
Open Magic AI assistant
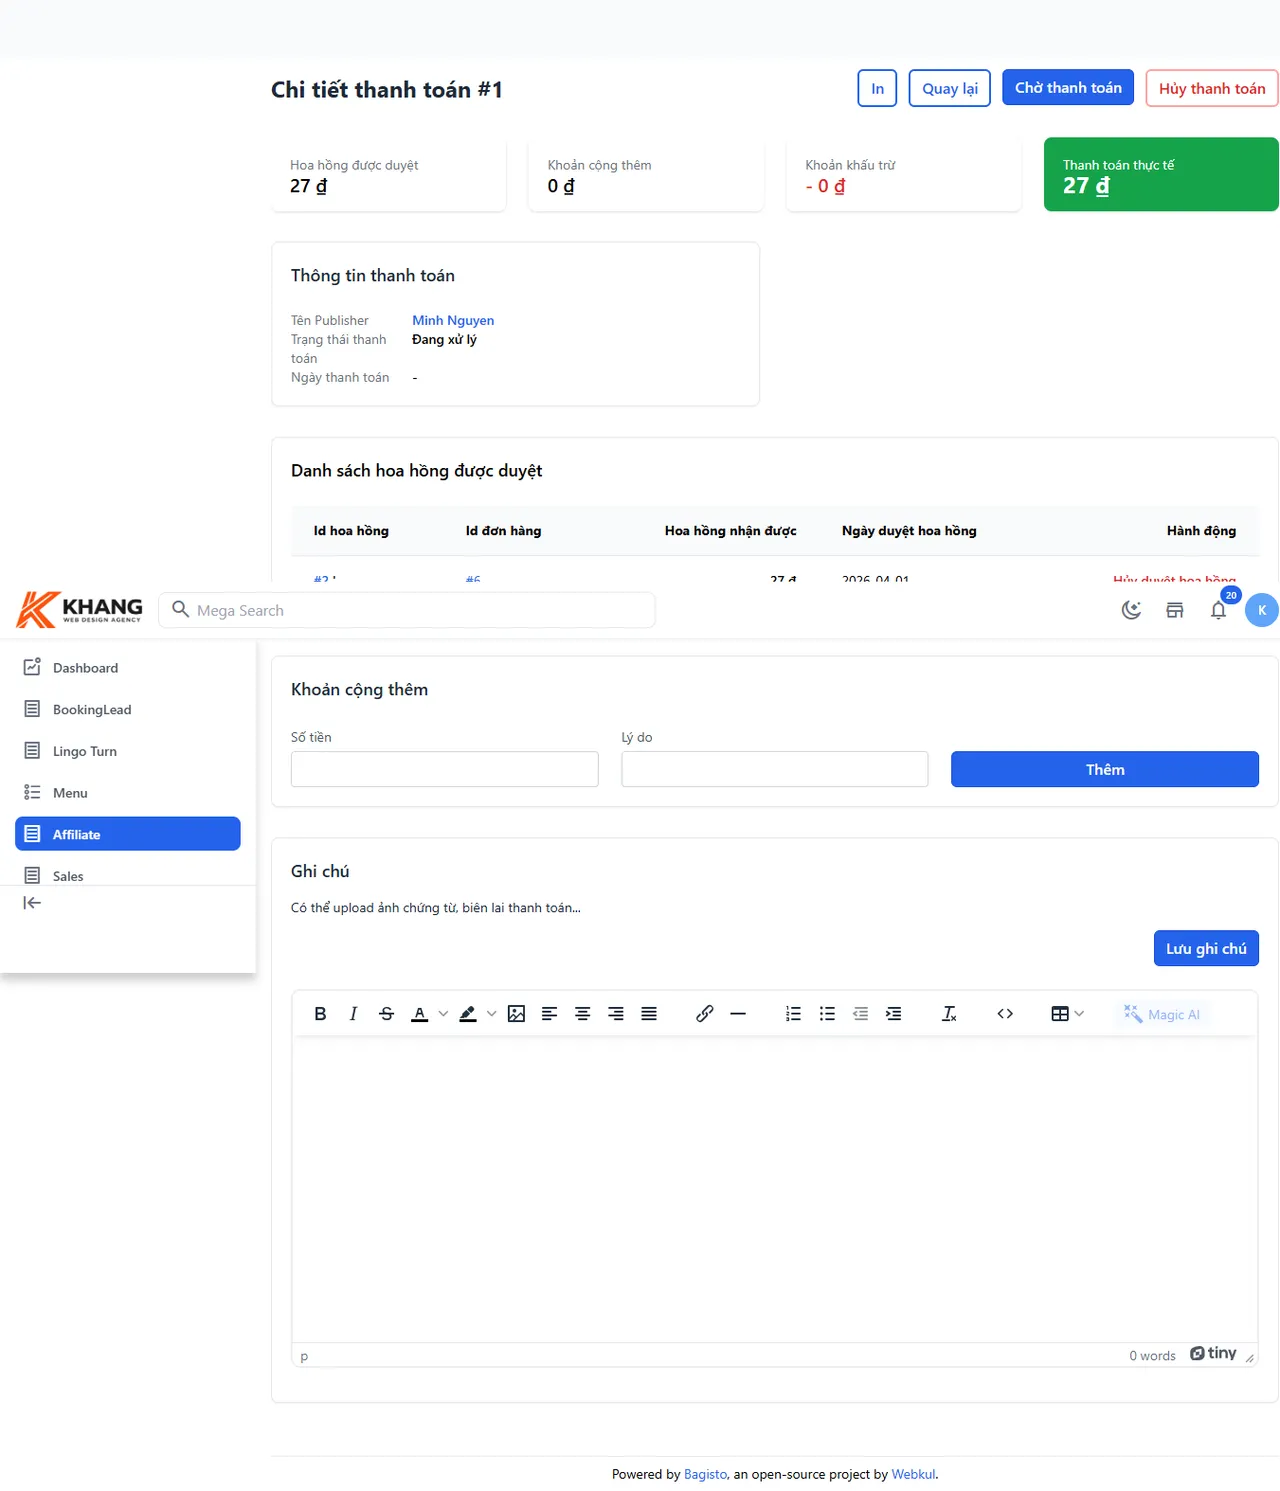pos(1161,1014)
